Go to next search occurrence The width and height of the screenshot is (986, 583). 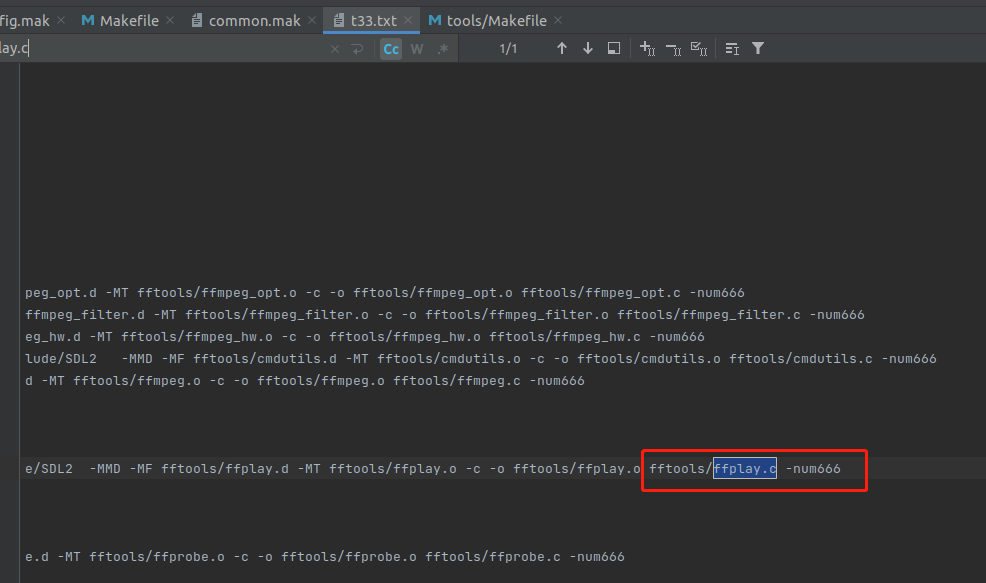588,48
